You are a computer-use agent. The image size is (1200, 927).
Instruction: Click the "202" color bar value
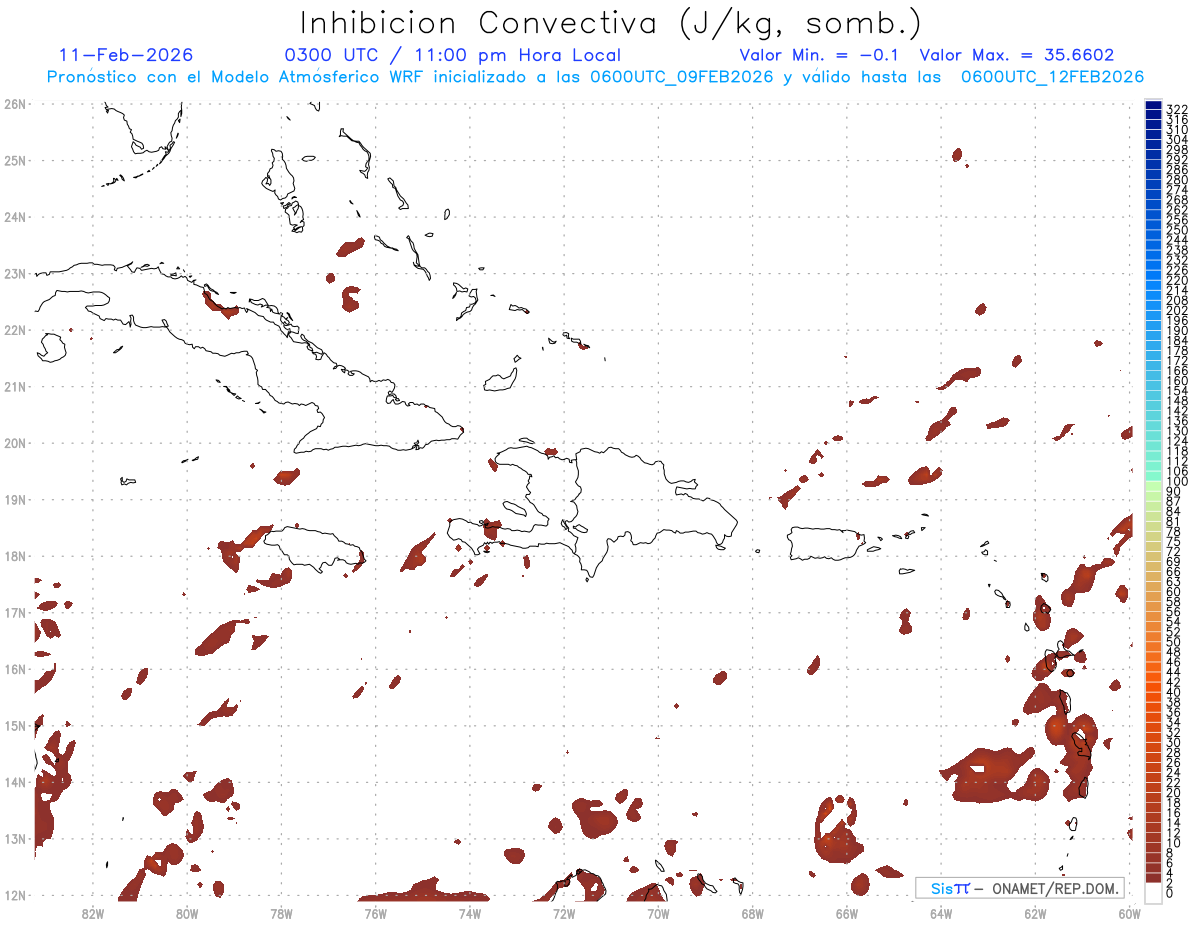click(1176, 310)
